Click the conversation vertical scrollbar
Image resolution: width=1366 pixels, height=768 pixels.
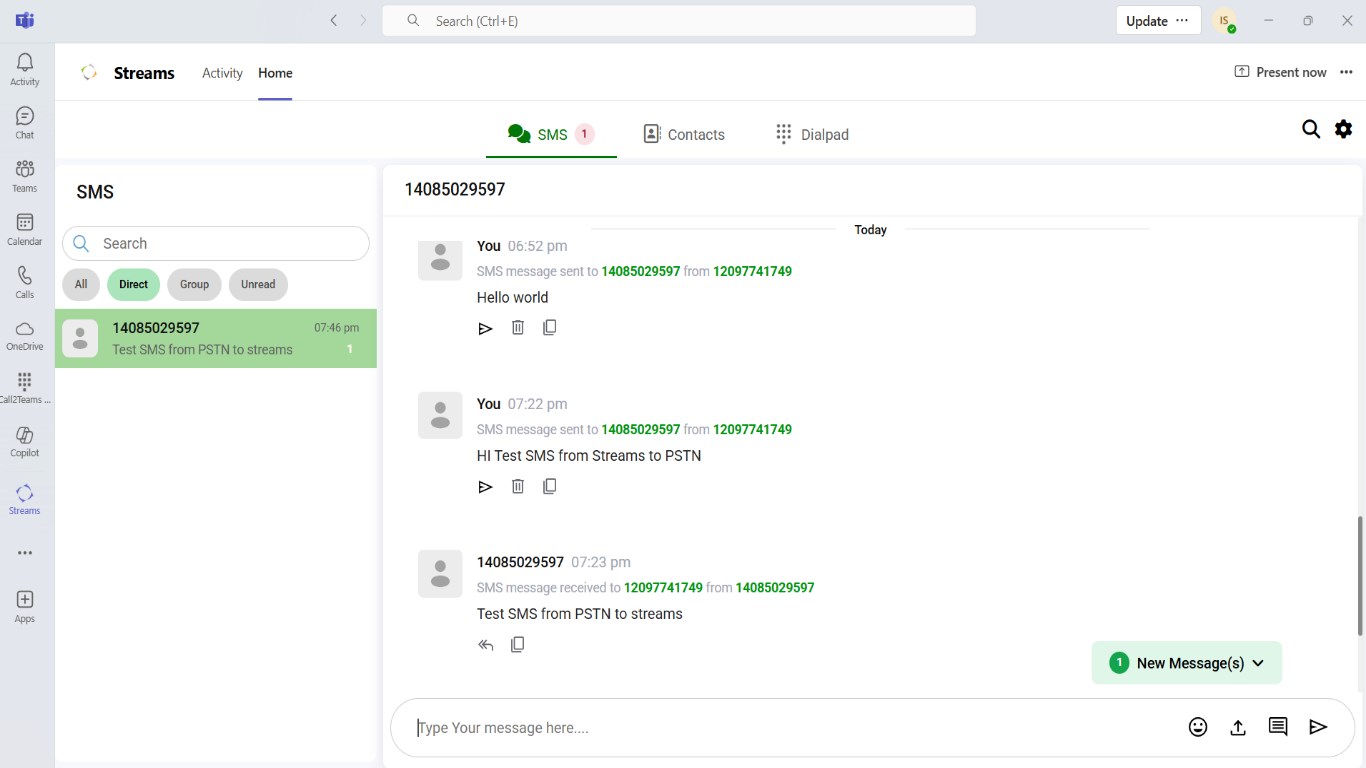(x=1359, y=576)
